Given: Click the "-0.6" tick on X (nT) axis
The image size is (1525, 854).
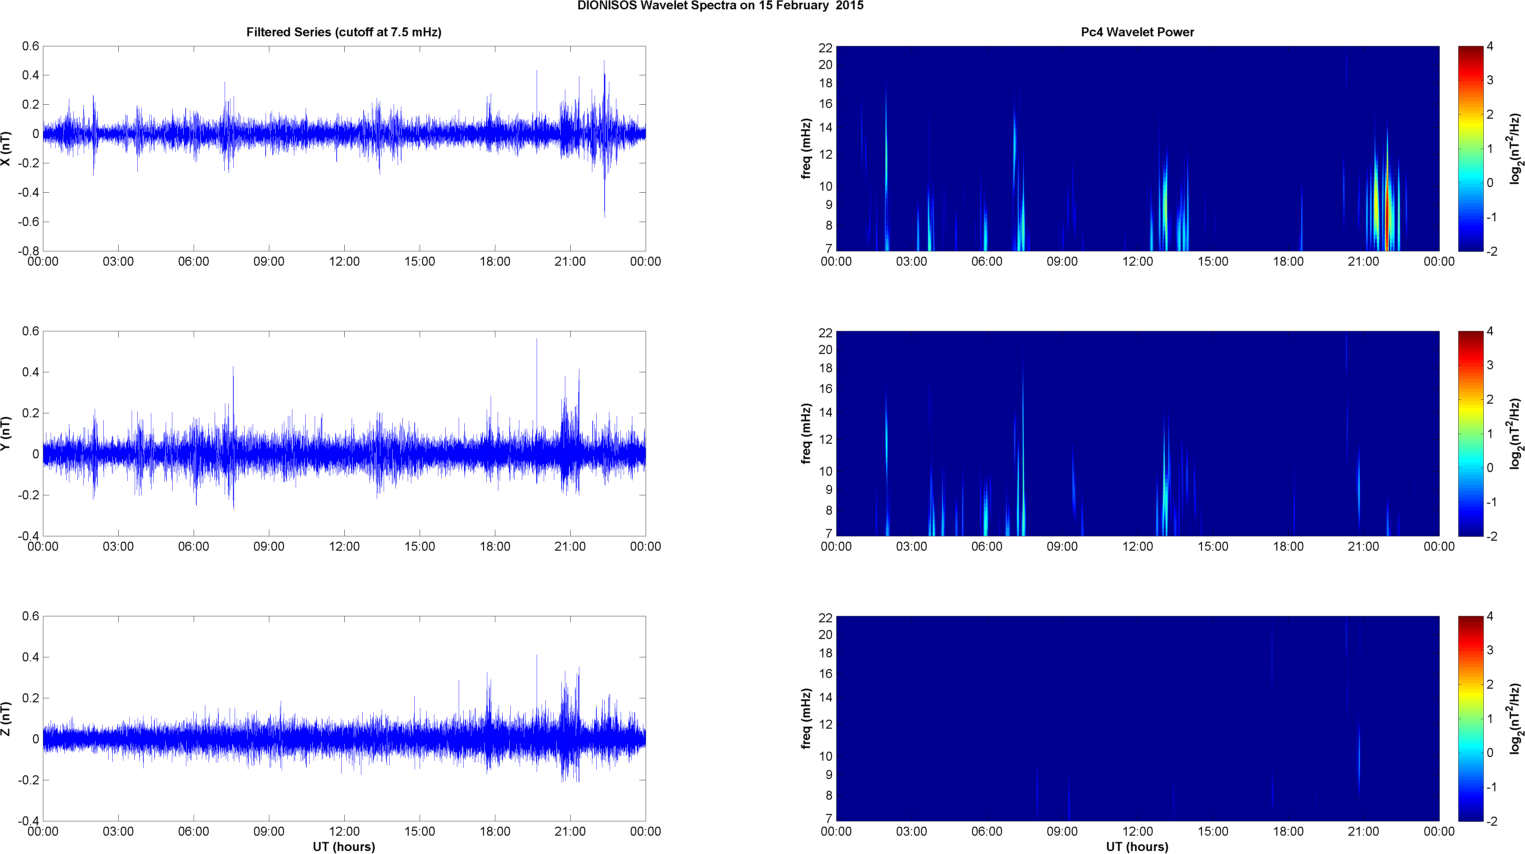Looking at the screenshot, I should point(28,222).
